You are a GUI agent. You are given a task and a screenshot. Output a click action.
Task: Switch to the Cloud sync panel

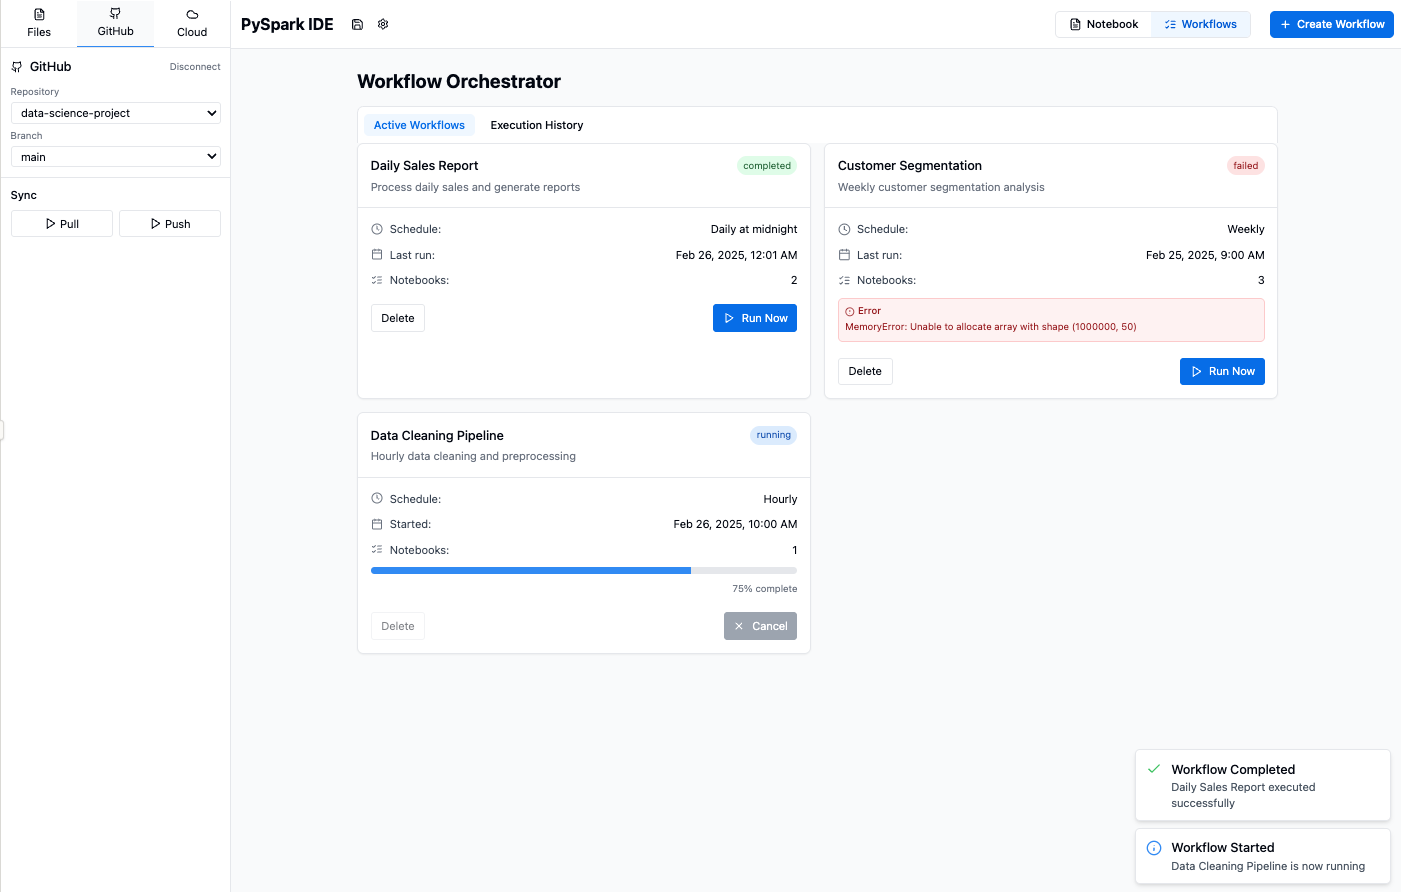point(191,22)
